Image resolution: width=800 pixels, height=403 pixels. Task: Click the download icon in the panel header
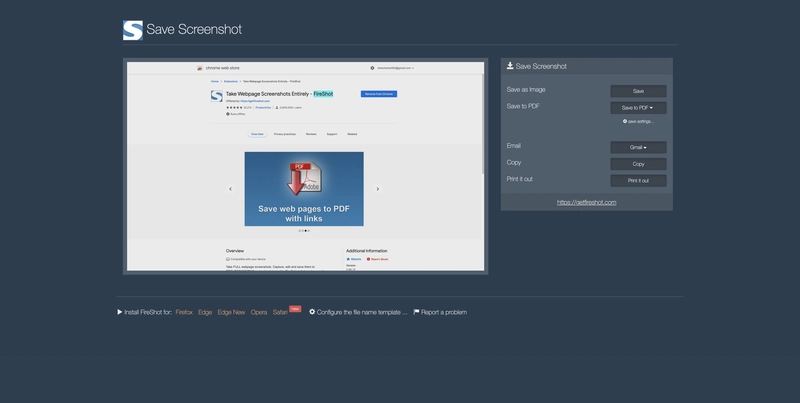pos(510,66)
